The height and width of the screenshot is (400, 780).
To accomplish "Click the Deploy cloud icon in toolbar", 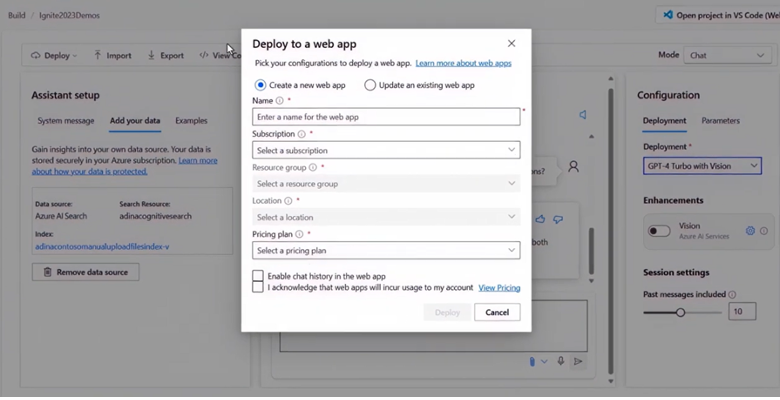I will click(x=35, y=55).
